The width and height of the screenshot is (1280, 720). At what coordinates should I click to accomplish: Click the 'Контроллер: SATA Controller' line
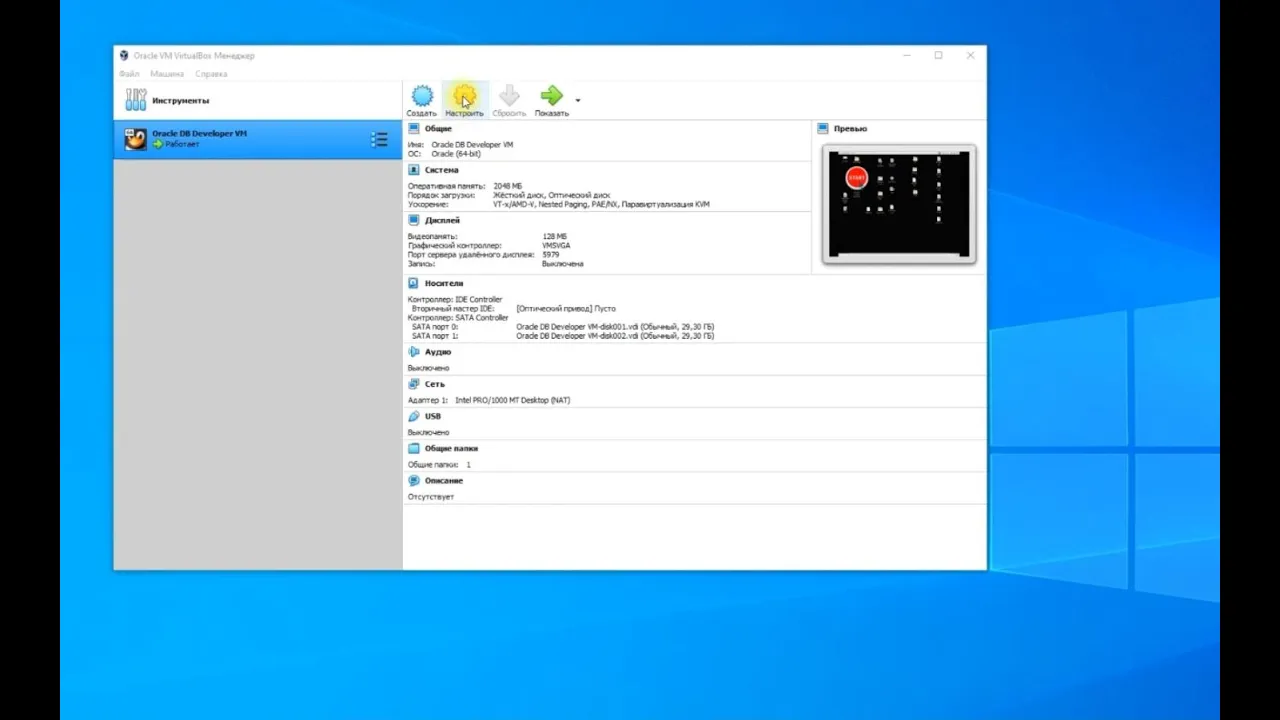point(458,318)
